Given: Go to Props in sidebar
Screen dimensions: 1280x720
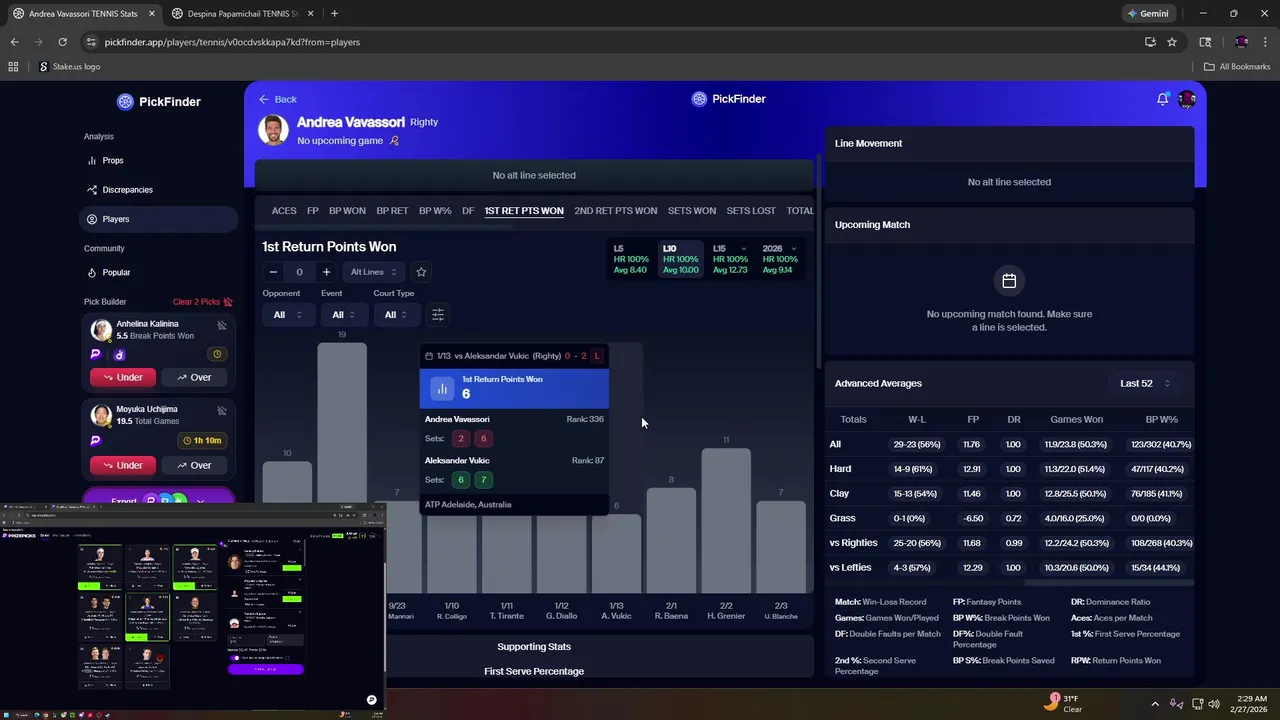Looking at the screenshot, I should (159, 161).
